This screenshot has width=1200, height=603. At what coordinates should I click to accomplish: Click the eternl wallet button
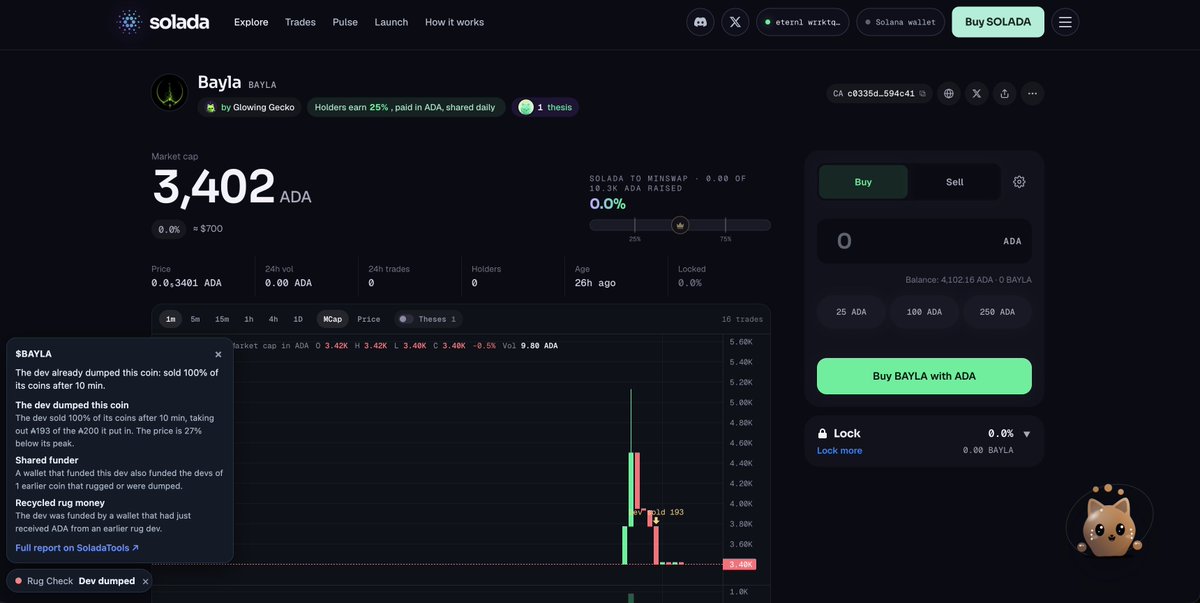tap(803, 22)
